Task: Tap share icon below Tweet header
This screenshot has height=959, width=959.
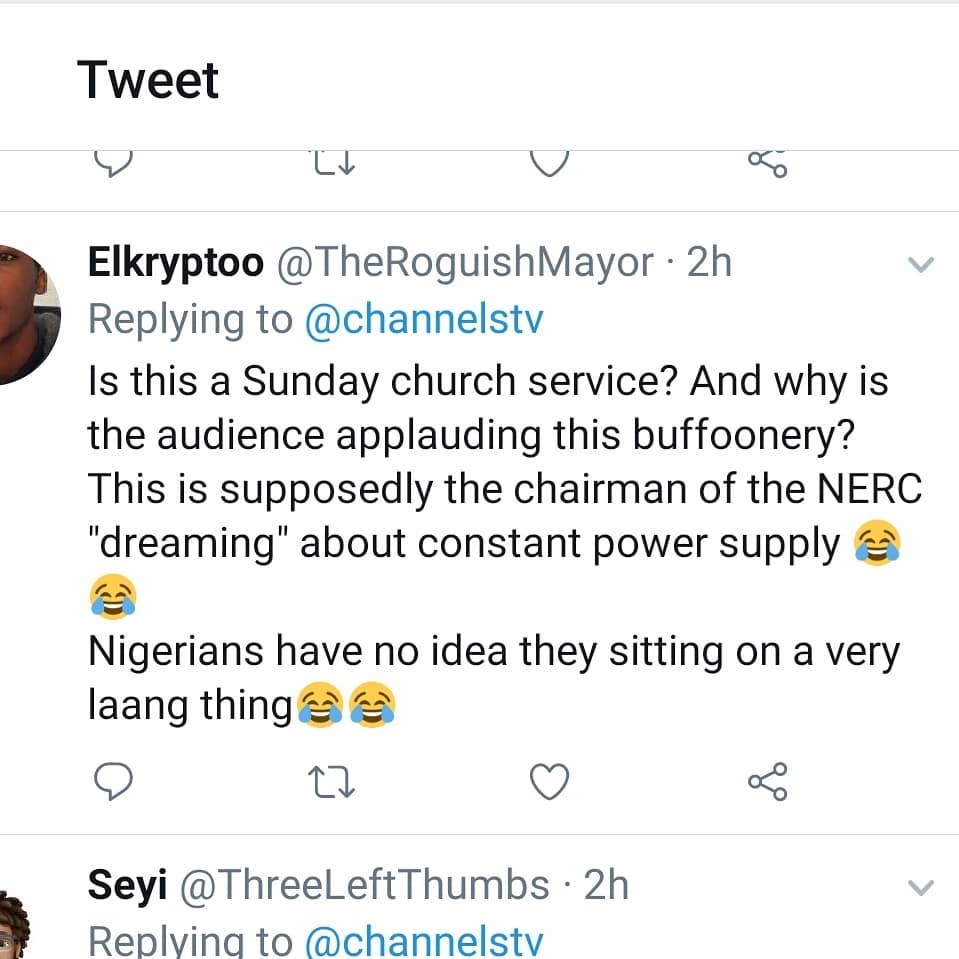Action: 768,163
